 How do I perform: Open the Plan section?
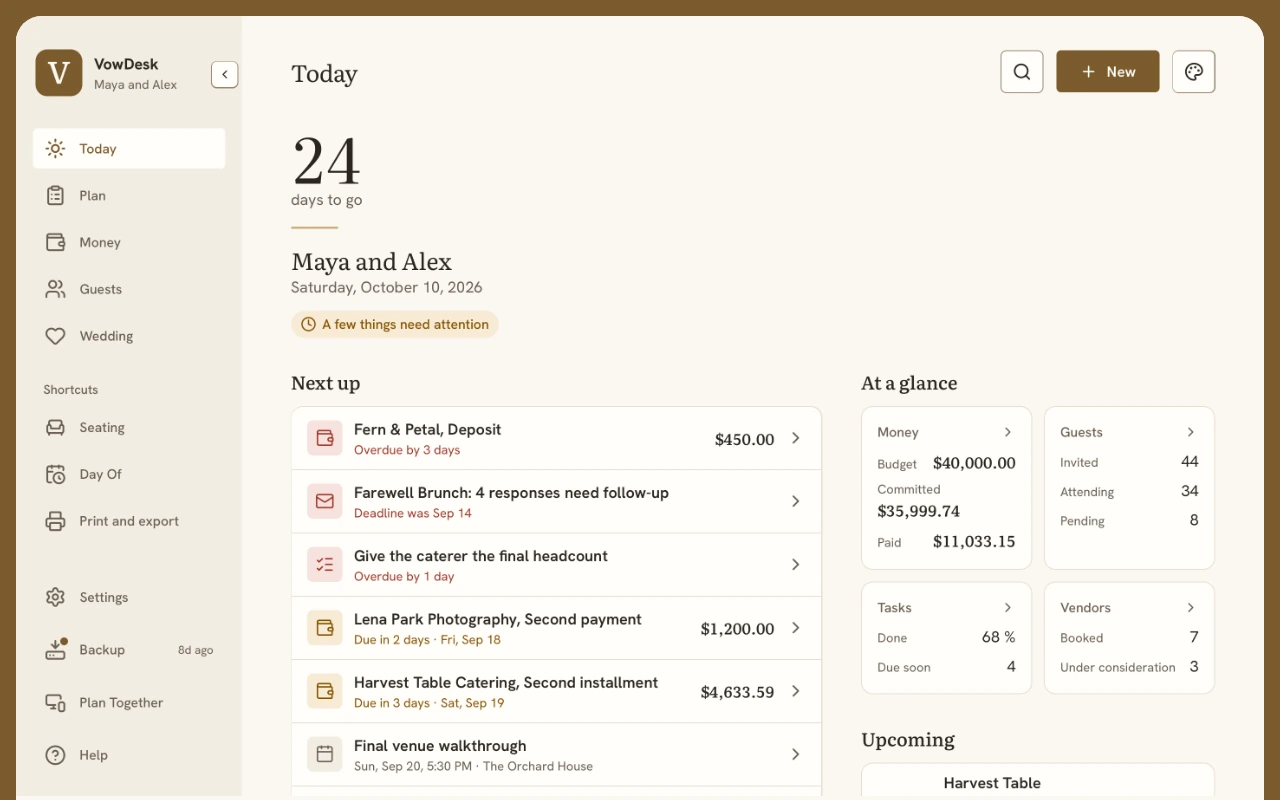[x=129, y=195]
